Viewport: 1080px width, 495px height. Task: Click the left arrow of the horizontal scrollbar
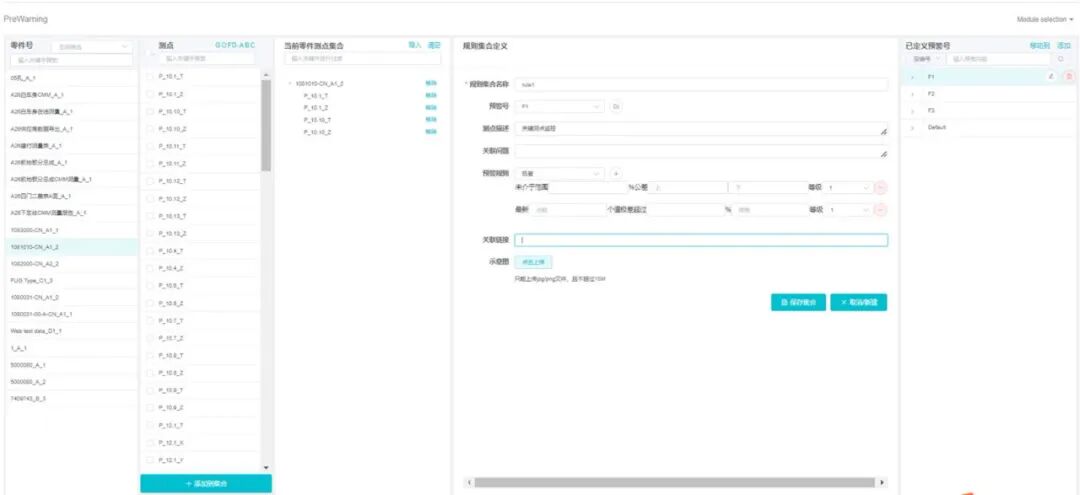[470, 483]
